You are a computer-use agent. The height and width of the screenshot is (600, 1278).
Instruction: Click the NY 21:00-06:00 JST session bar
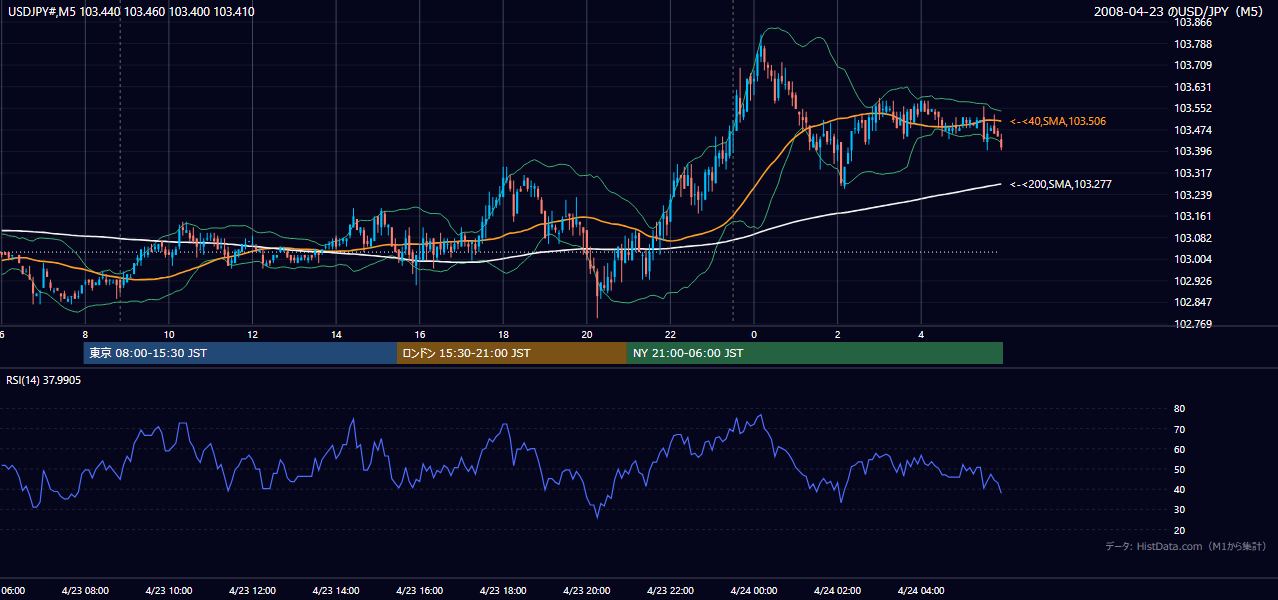pos(815,353)
